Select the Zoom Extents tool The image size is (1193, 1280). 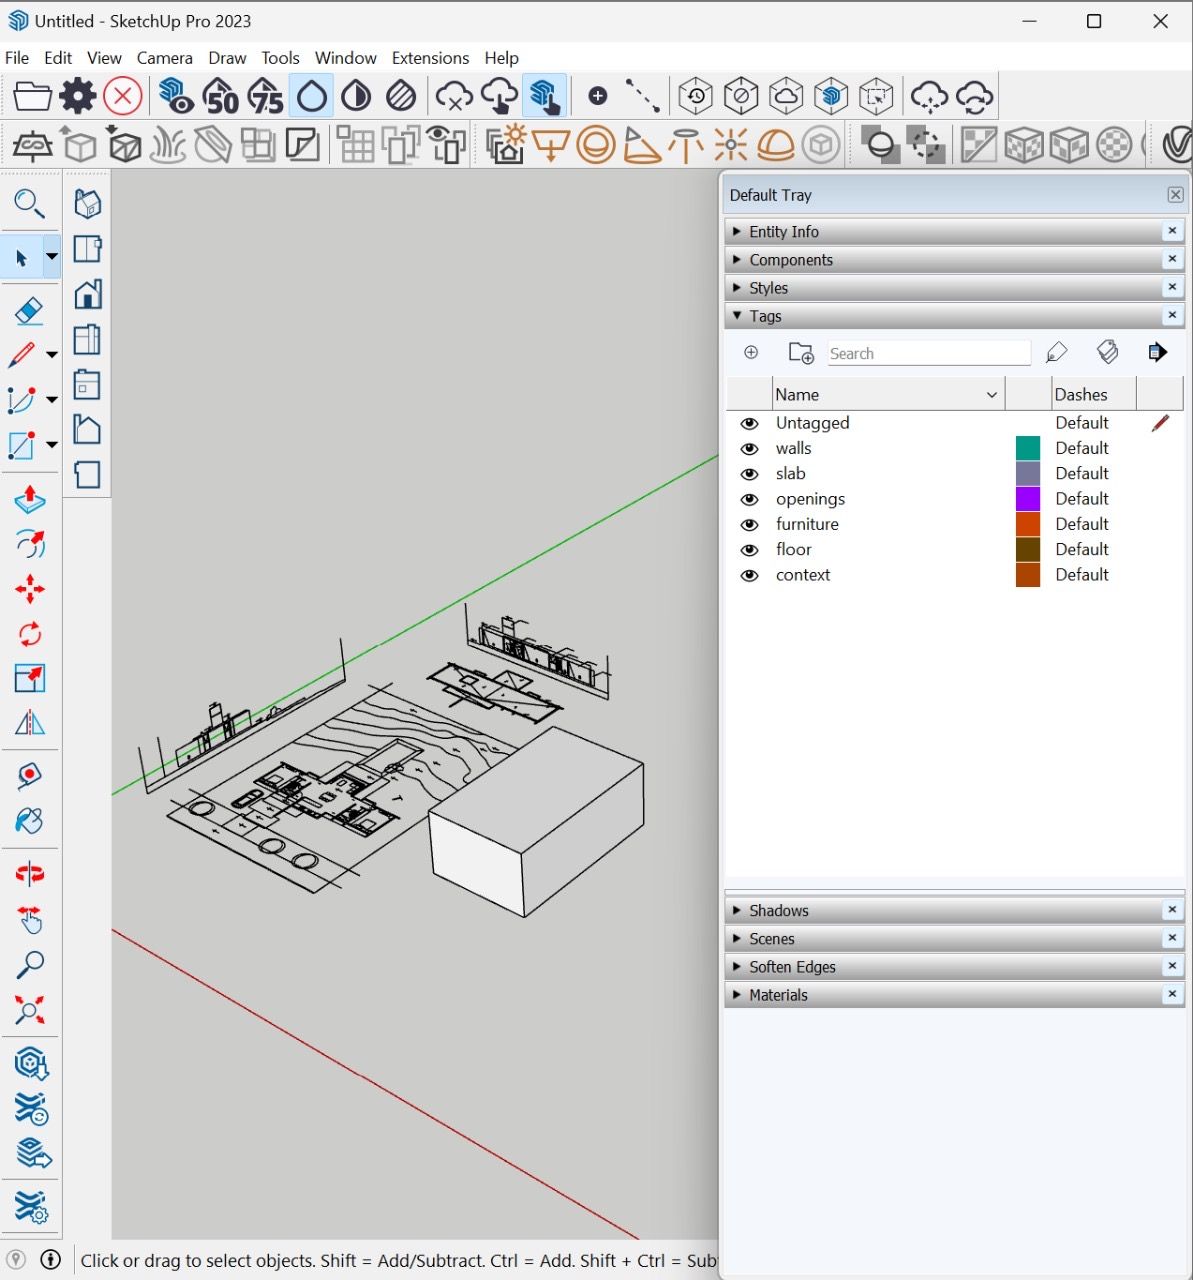(30, 1010)
